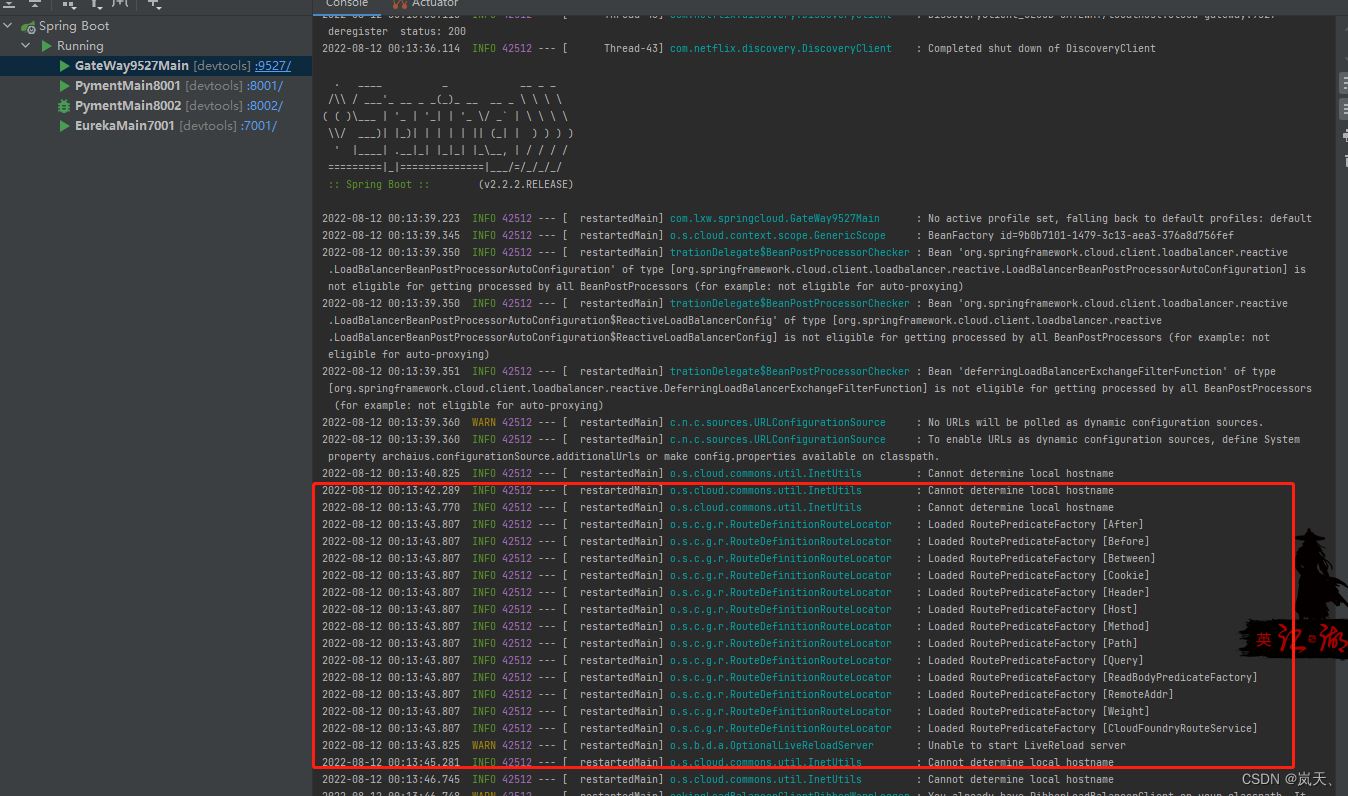This screenshot has width=1348, height=796.
Task: Click the PymentMain8001 green run icon
Action: pos(65,86)
